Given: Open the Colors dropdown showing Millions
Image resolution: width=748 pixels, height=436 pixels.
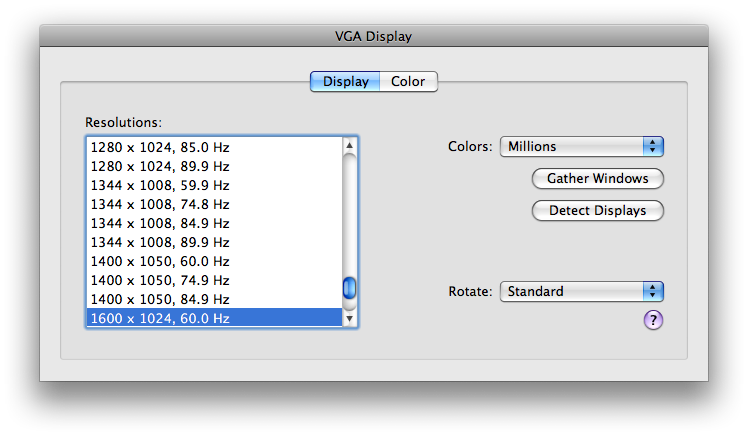Looking at the screenshot, I should click(x=582, y=146).
